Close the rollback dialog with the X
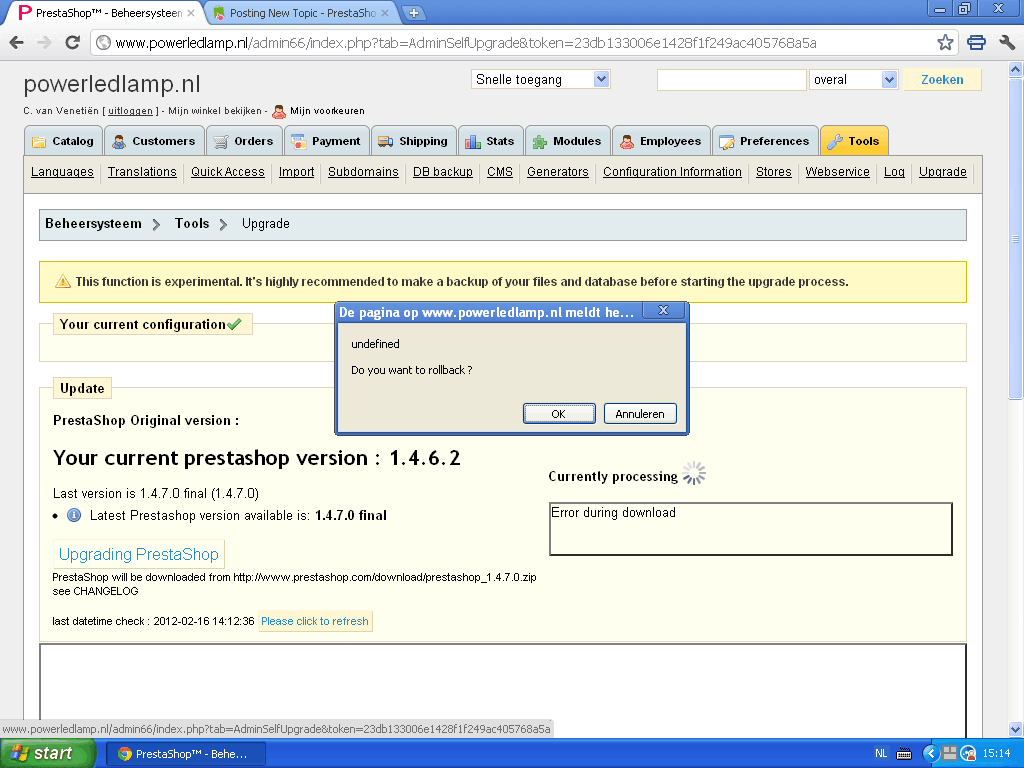The image size is (1024, 768). tap(664, 311)
